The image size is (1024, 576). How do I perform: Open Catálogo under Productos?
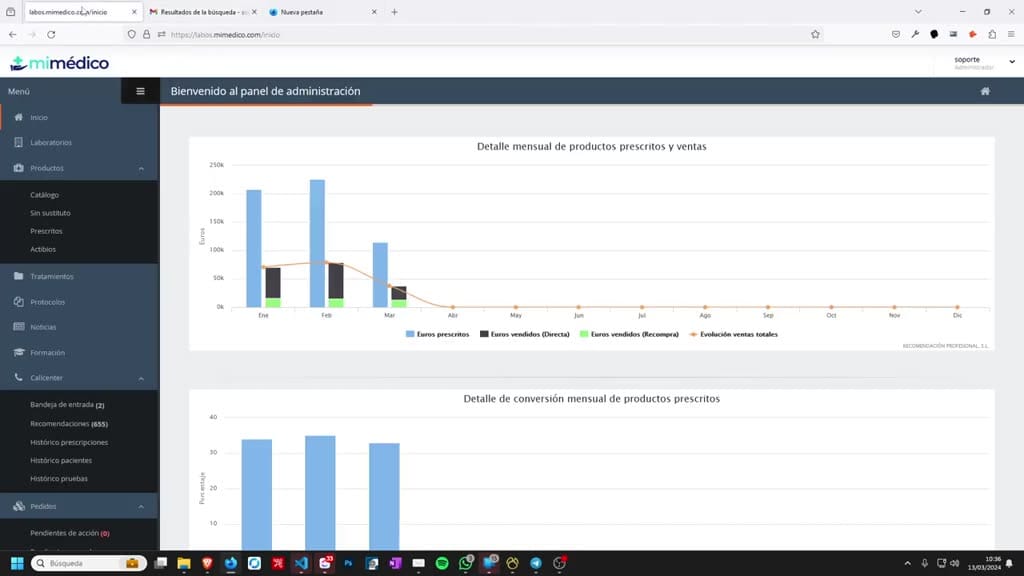44,195
